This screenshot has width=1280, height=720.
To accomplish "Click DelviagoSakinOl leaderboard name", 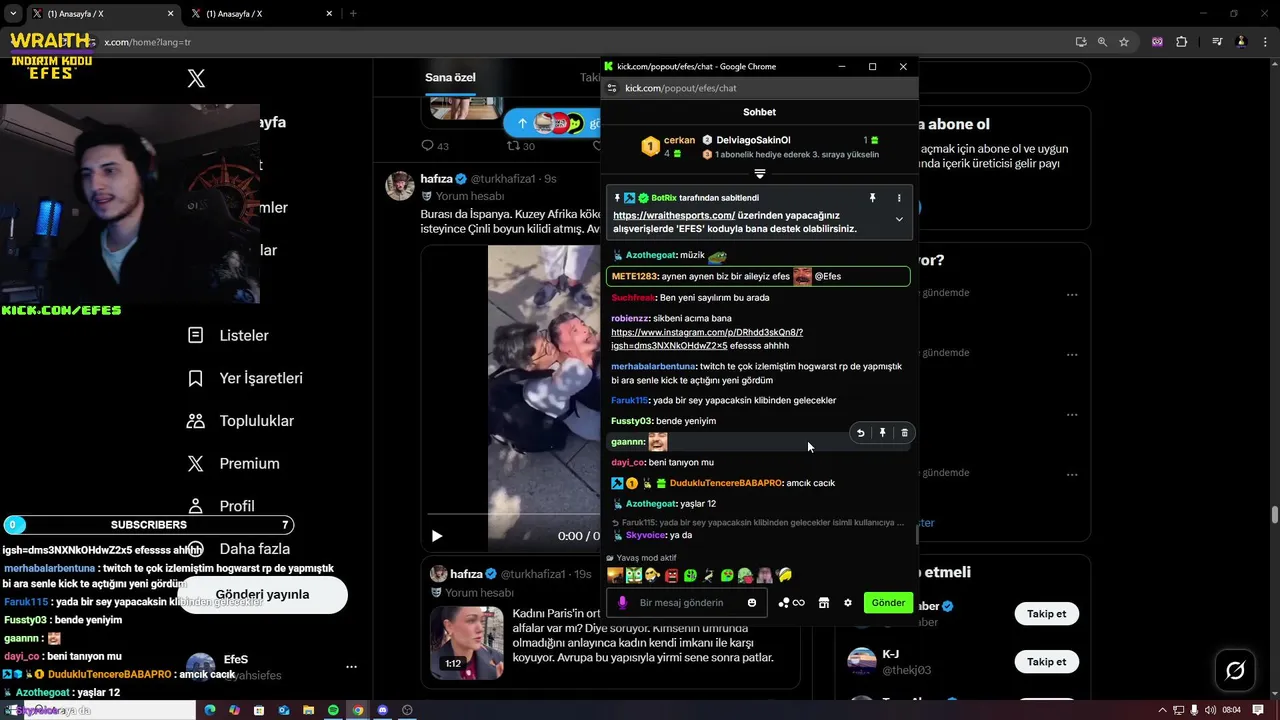I will click(753, 140).
